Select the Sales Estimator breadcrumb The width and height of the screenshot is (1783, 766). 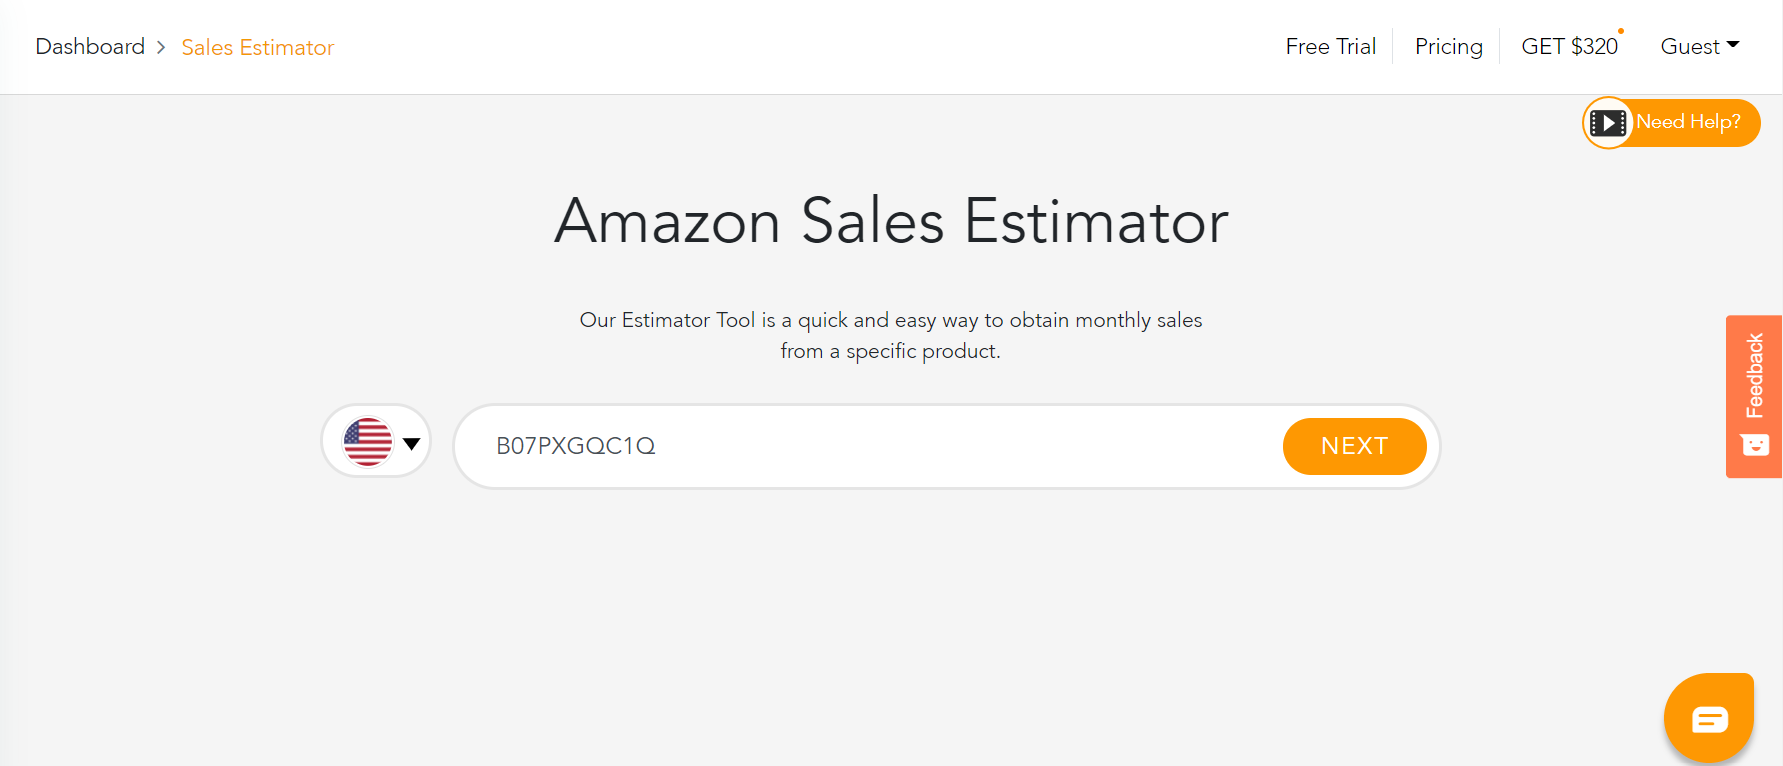(257, 47)
